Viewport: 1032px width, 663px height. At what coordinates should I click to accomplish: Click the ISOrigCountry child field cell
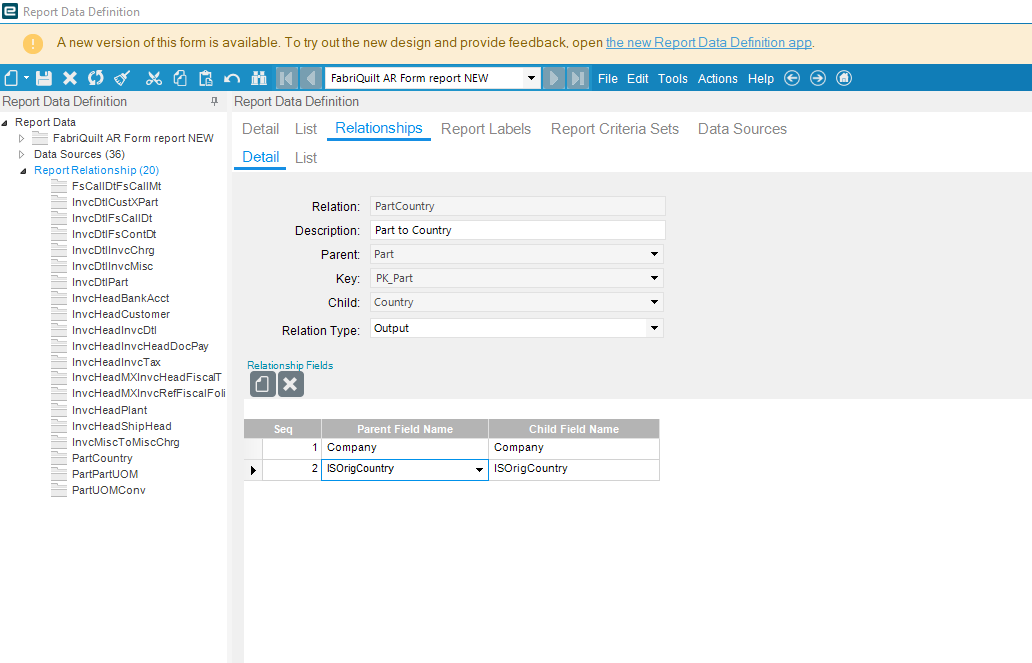click(574, 469)
